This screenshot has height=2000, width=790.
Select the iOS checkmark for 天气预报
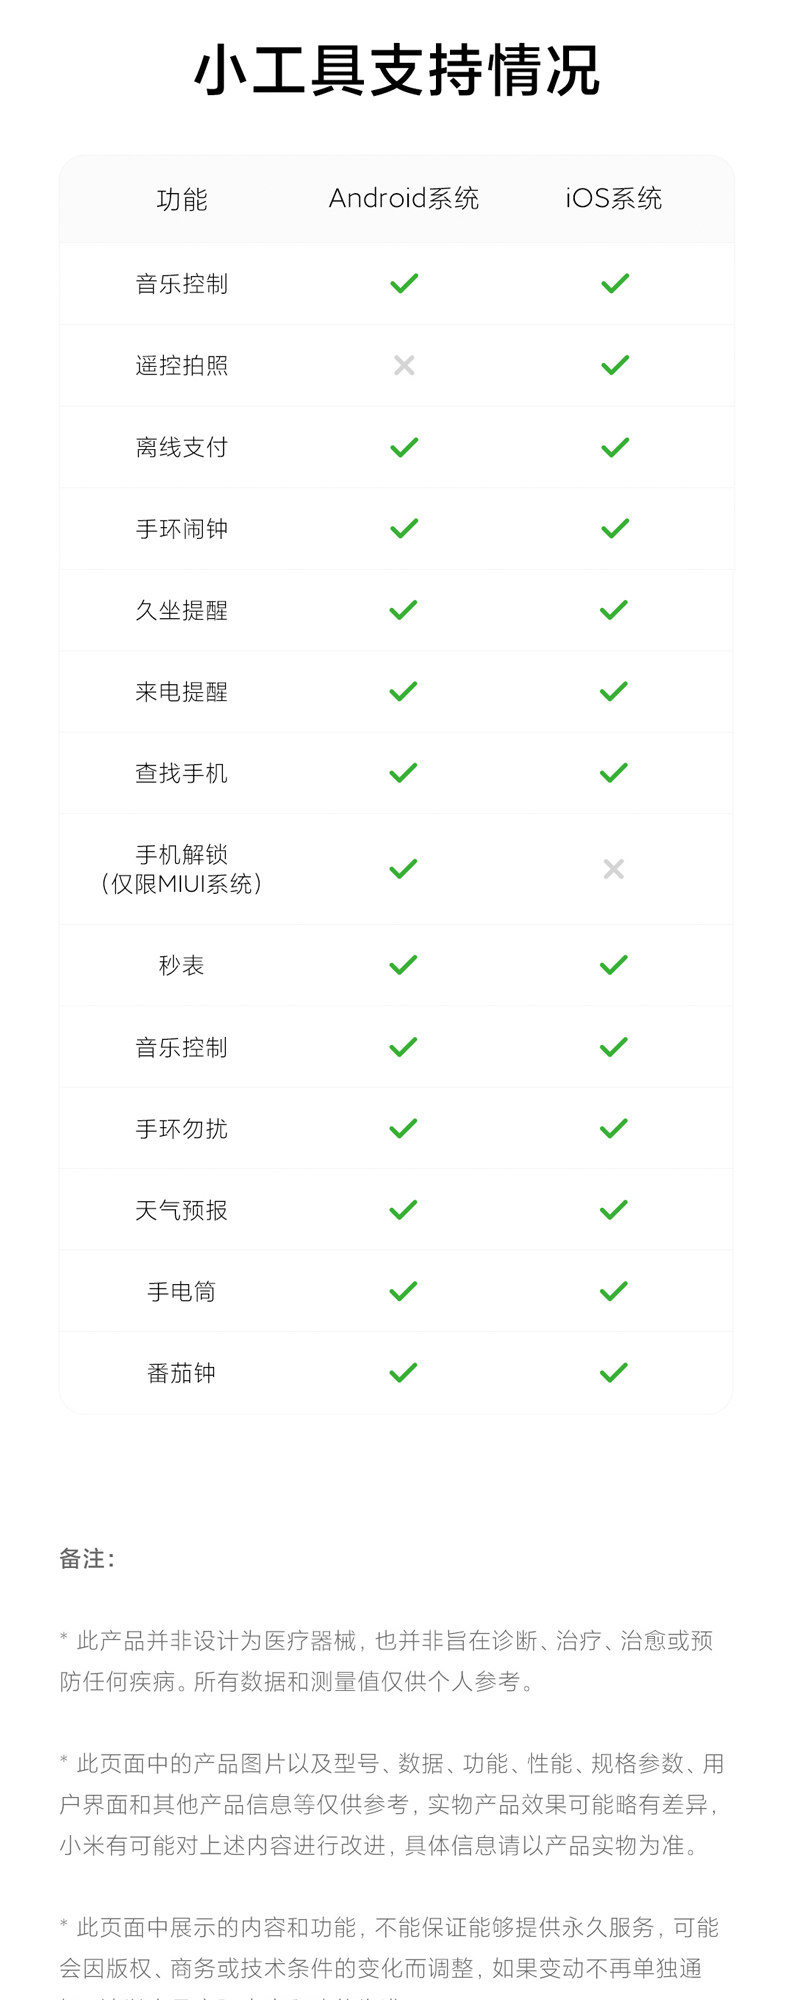(614, 1210)
